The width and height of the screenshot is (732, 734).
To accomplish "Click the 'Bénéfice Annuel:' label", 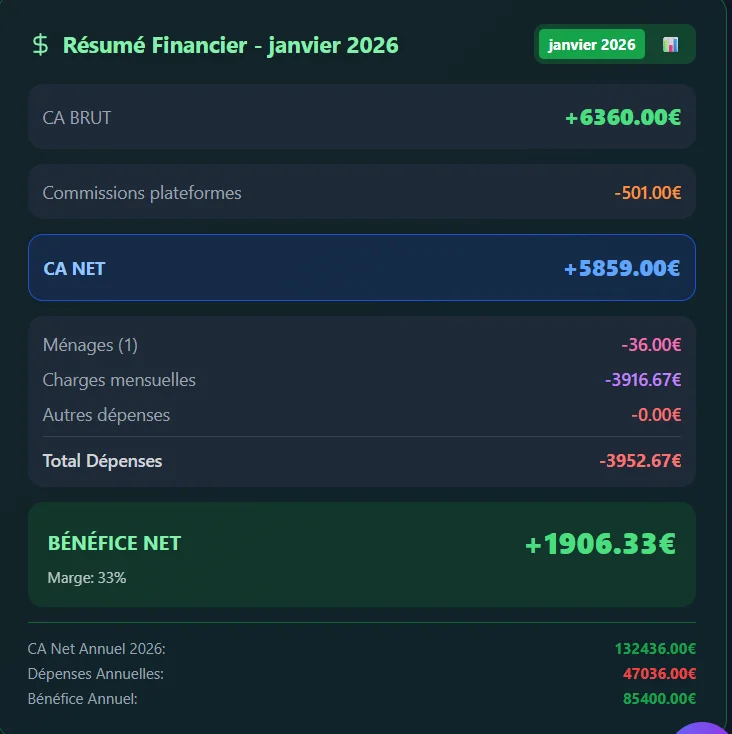I will click(82, 698).
